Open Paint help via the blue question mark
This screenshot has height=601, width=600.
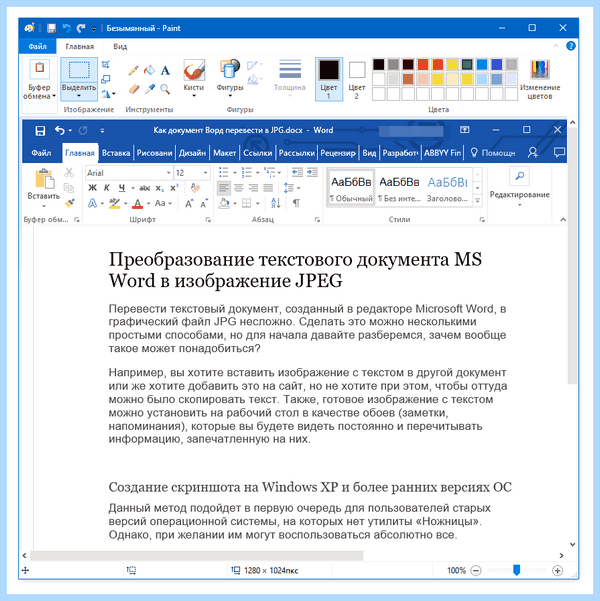point(571,46)
